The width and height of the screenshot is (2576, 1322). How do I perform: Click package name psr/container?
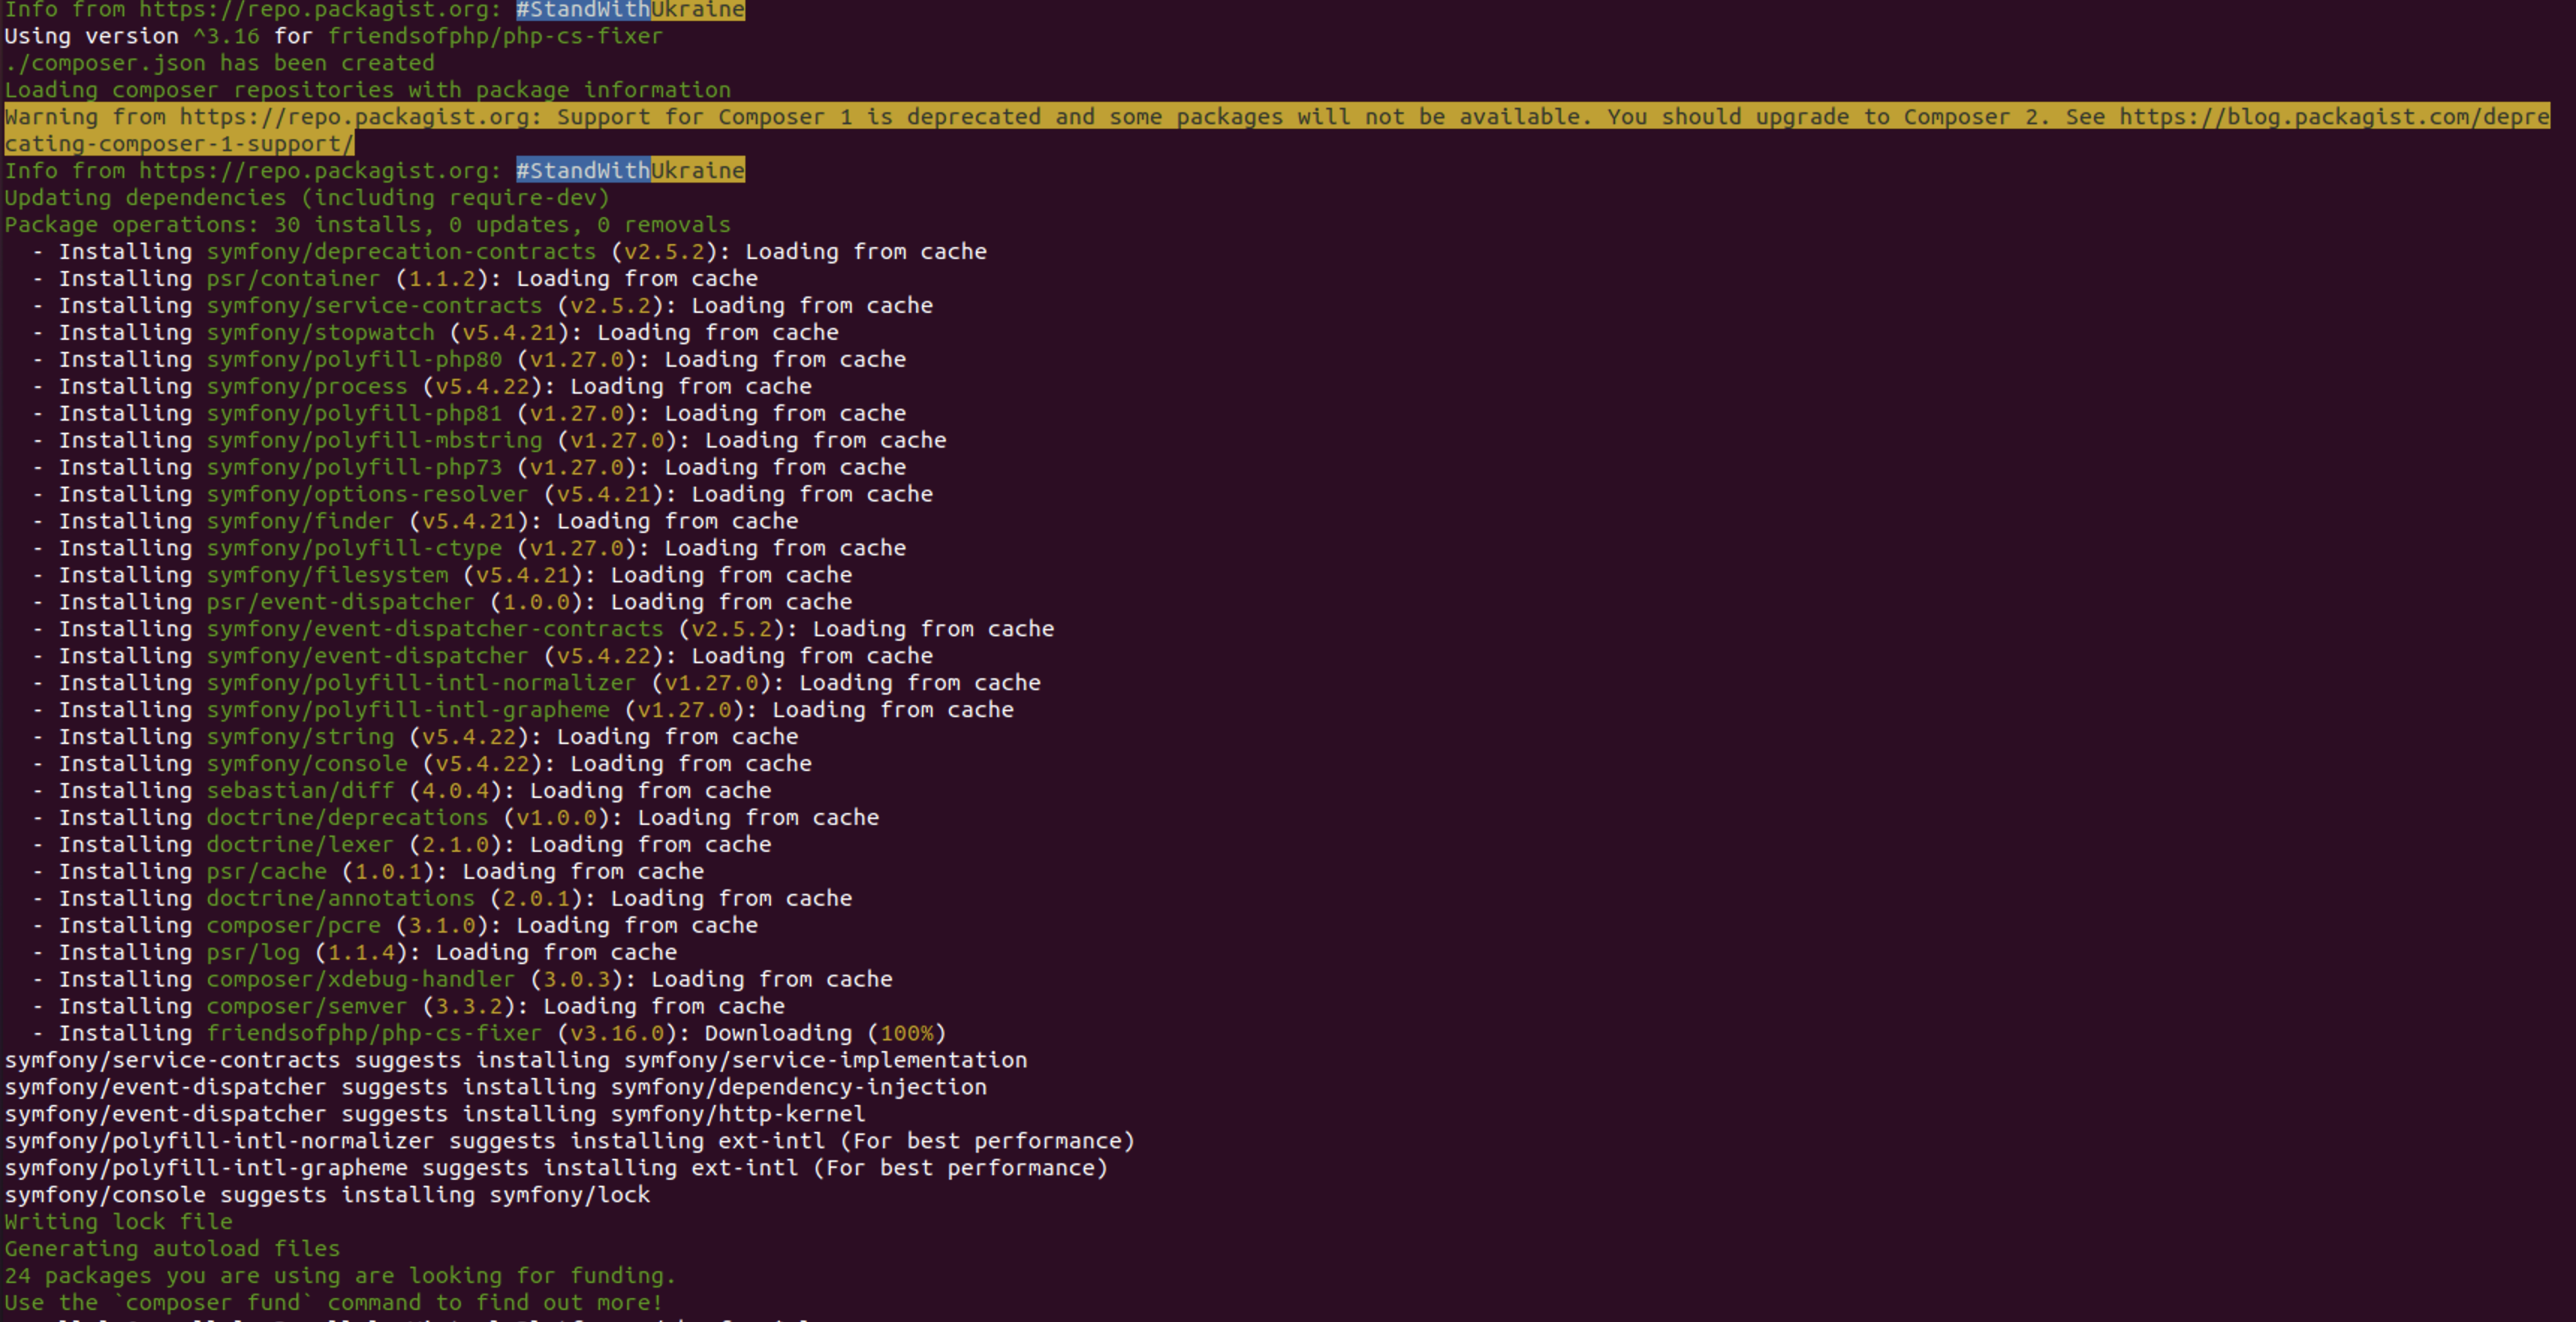point(293,279)
